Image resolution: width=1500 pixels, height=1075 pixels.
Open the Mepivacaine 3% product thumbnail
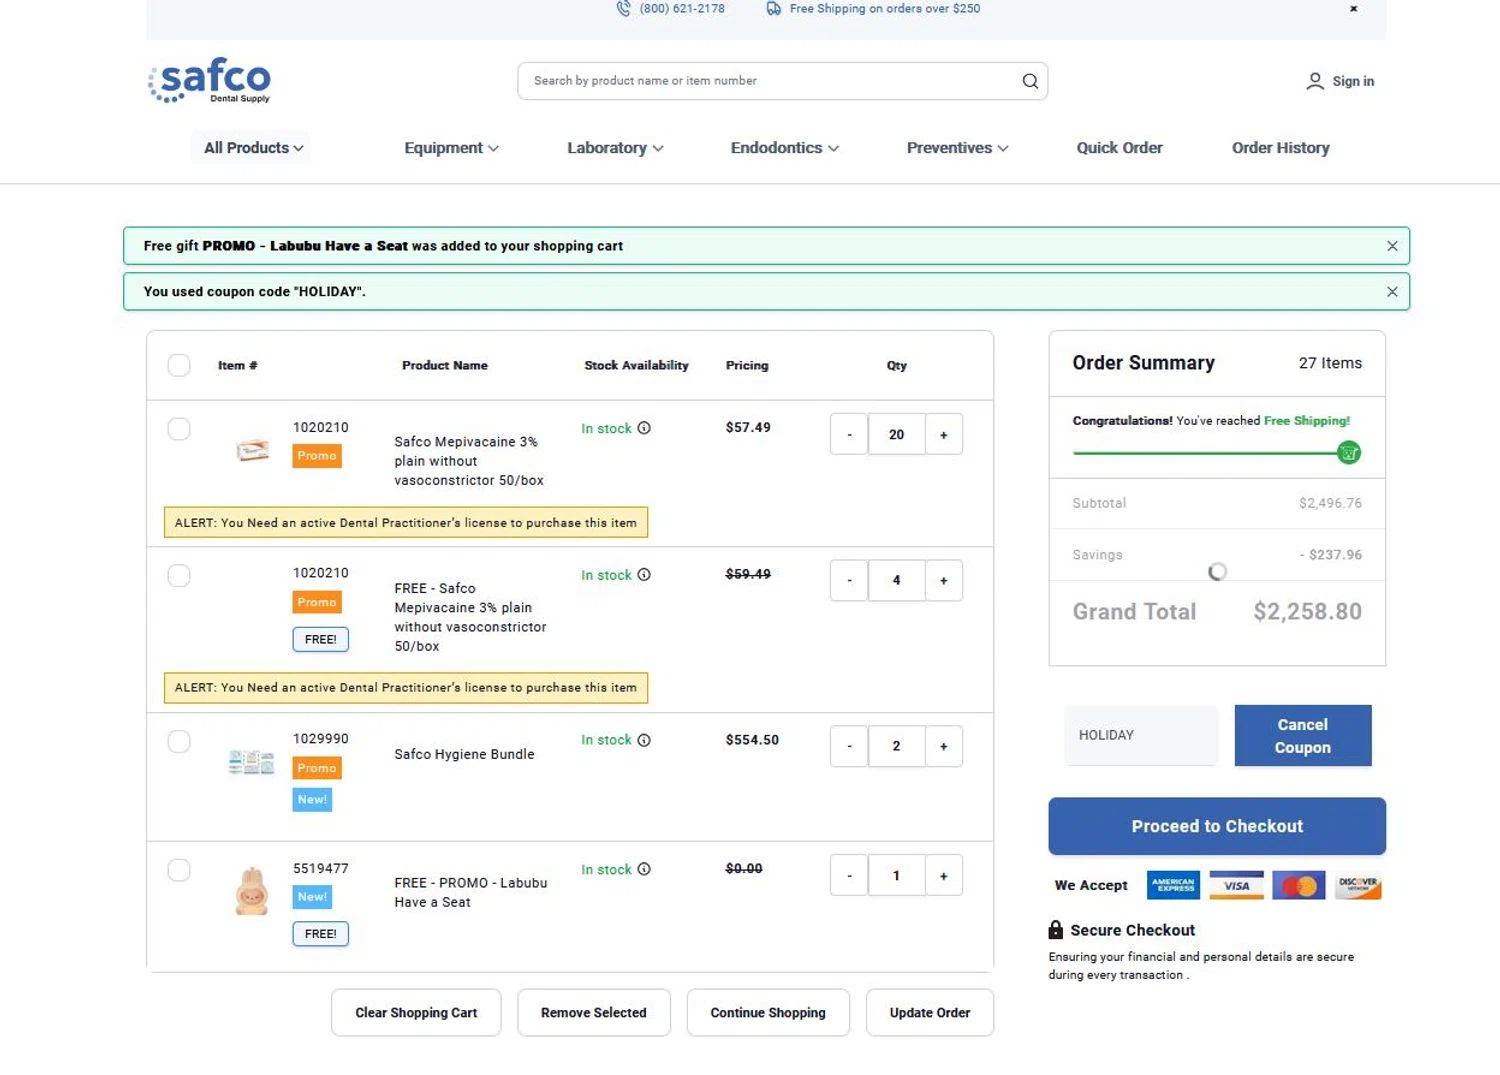tap(252, 451)
